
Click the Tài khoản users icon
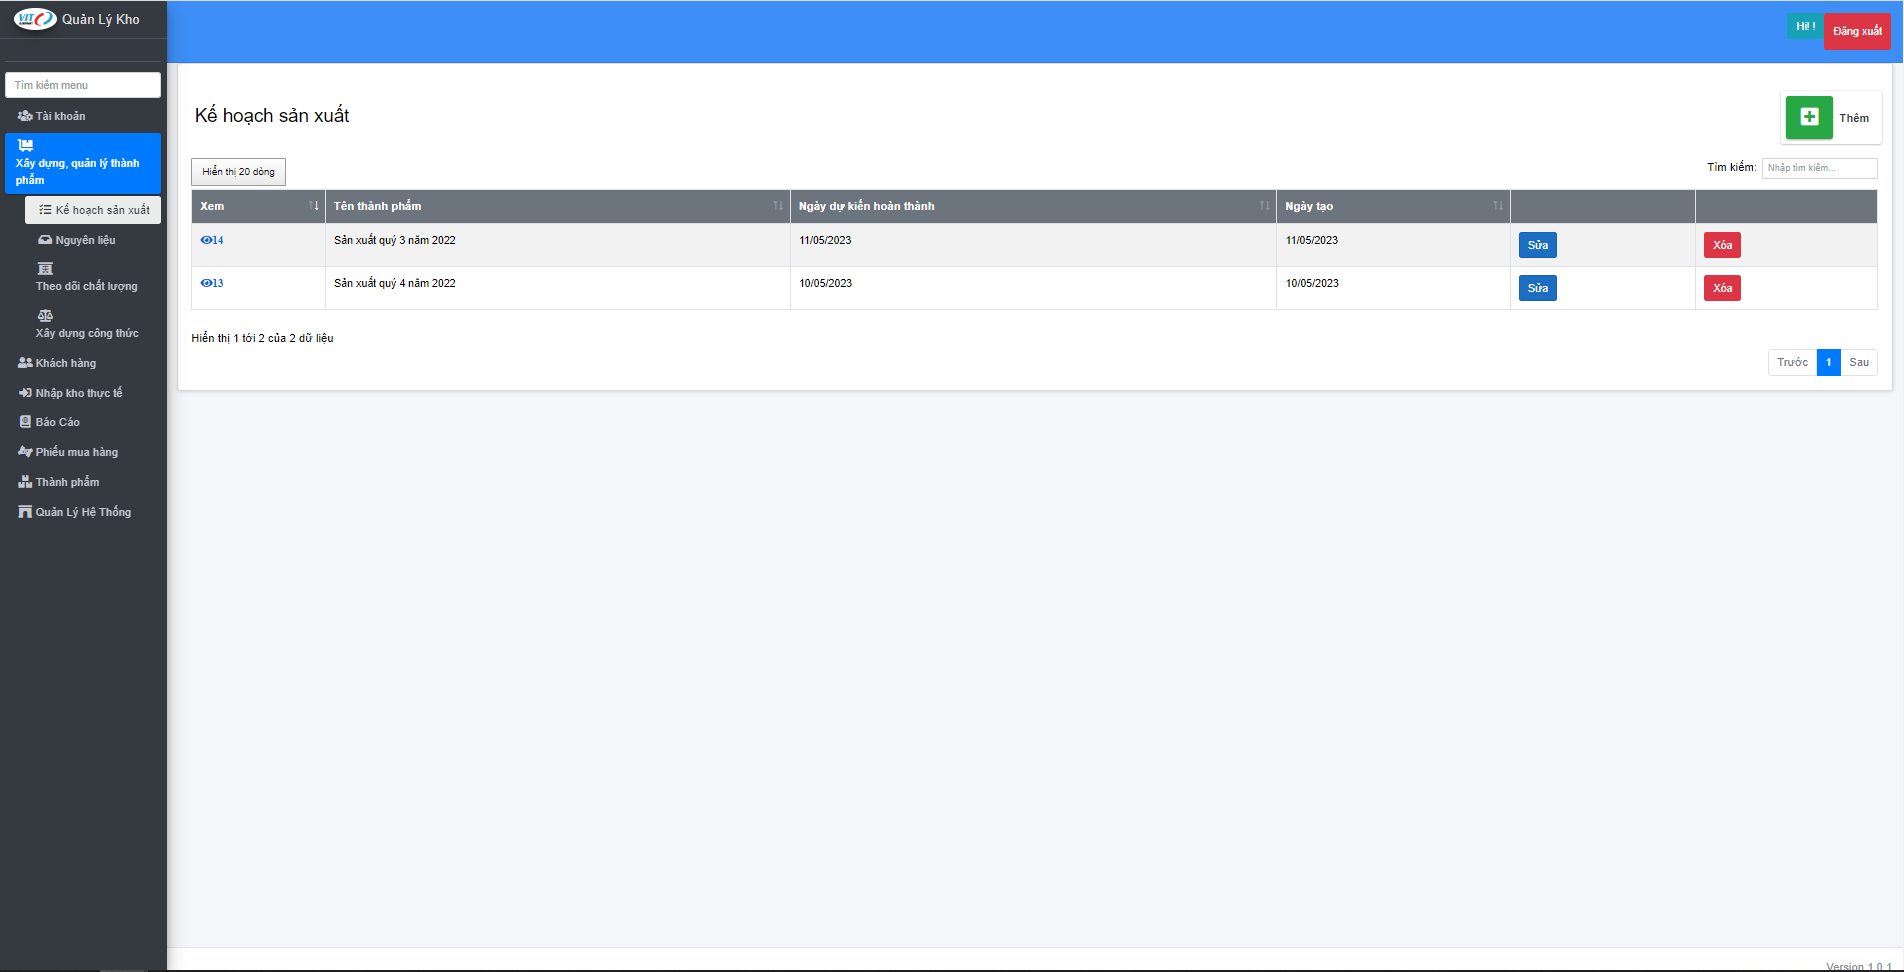(25, 116)
